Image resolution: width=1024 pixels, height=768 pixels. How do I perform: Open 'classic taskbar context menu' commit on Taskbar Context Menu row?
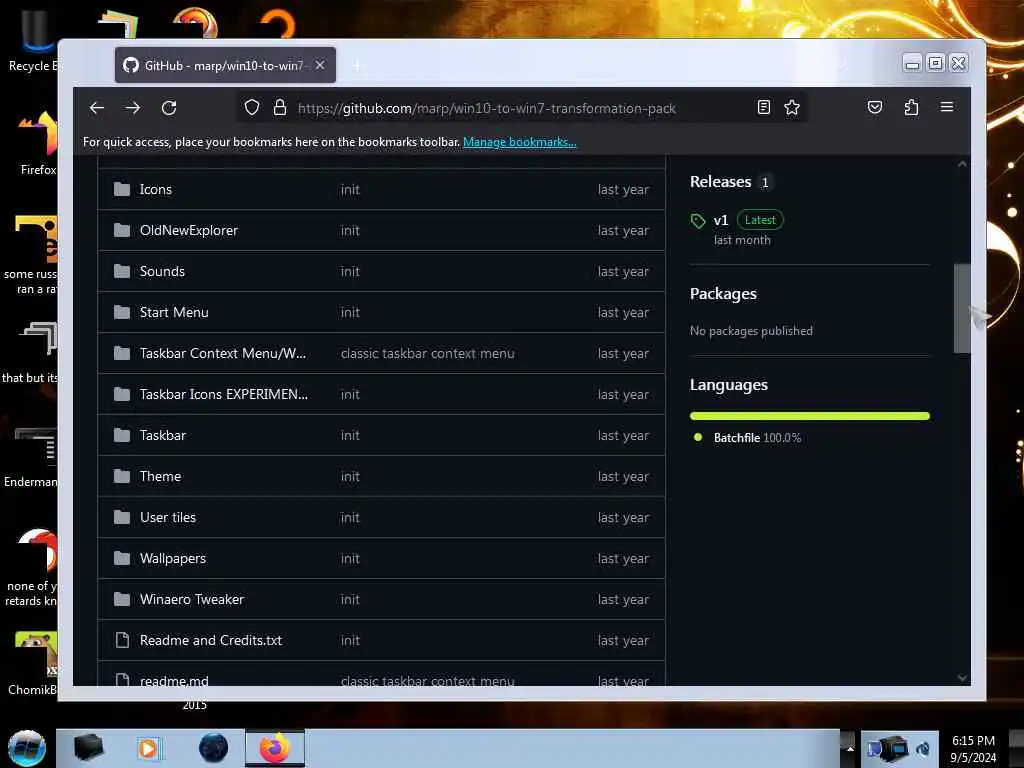[427, 353]
